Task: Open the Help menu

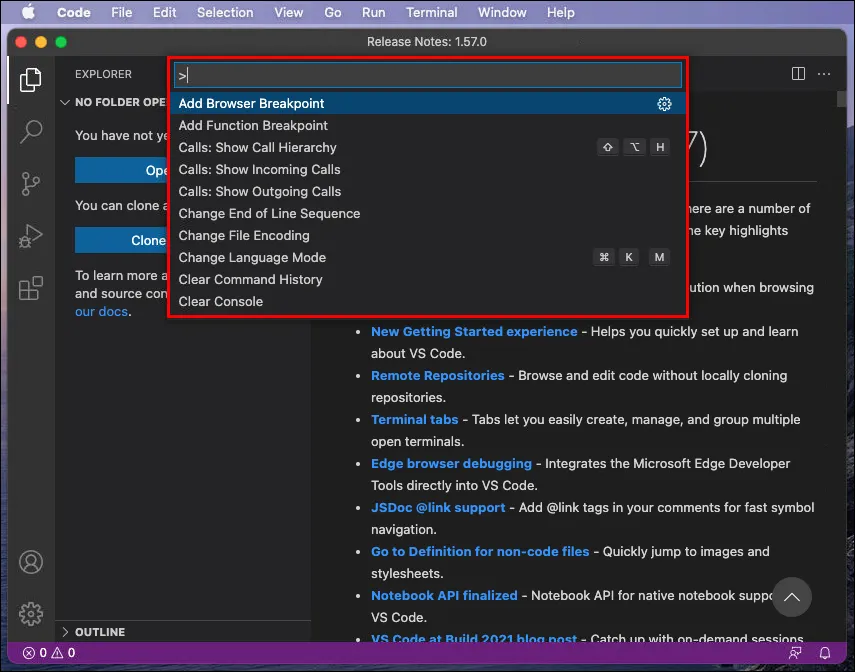Action: [561, 12]
